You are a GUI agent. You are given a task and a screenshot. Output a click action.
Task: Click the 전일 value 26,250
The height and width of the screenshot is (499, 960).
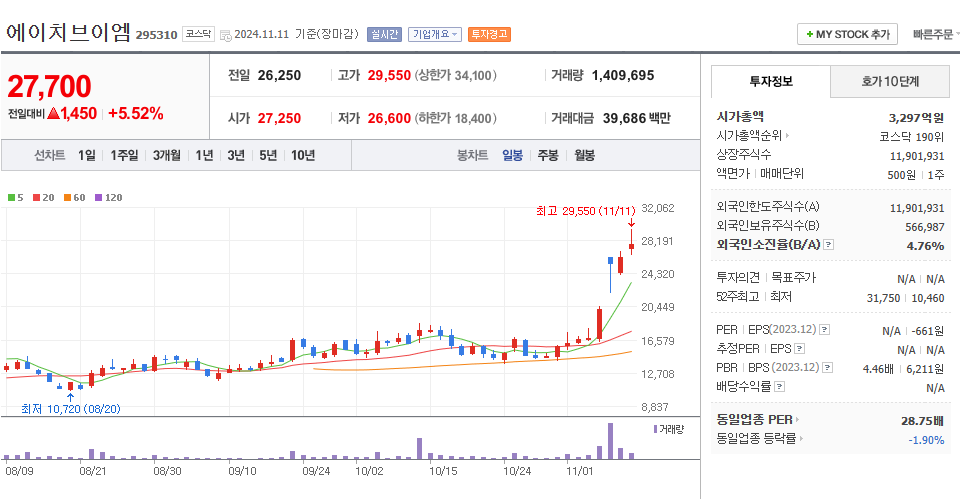tap(279, 75)
